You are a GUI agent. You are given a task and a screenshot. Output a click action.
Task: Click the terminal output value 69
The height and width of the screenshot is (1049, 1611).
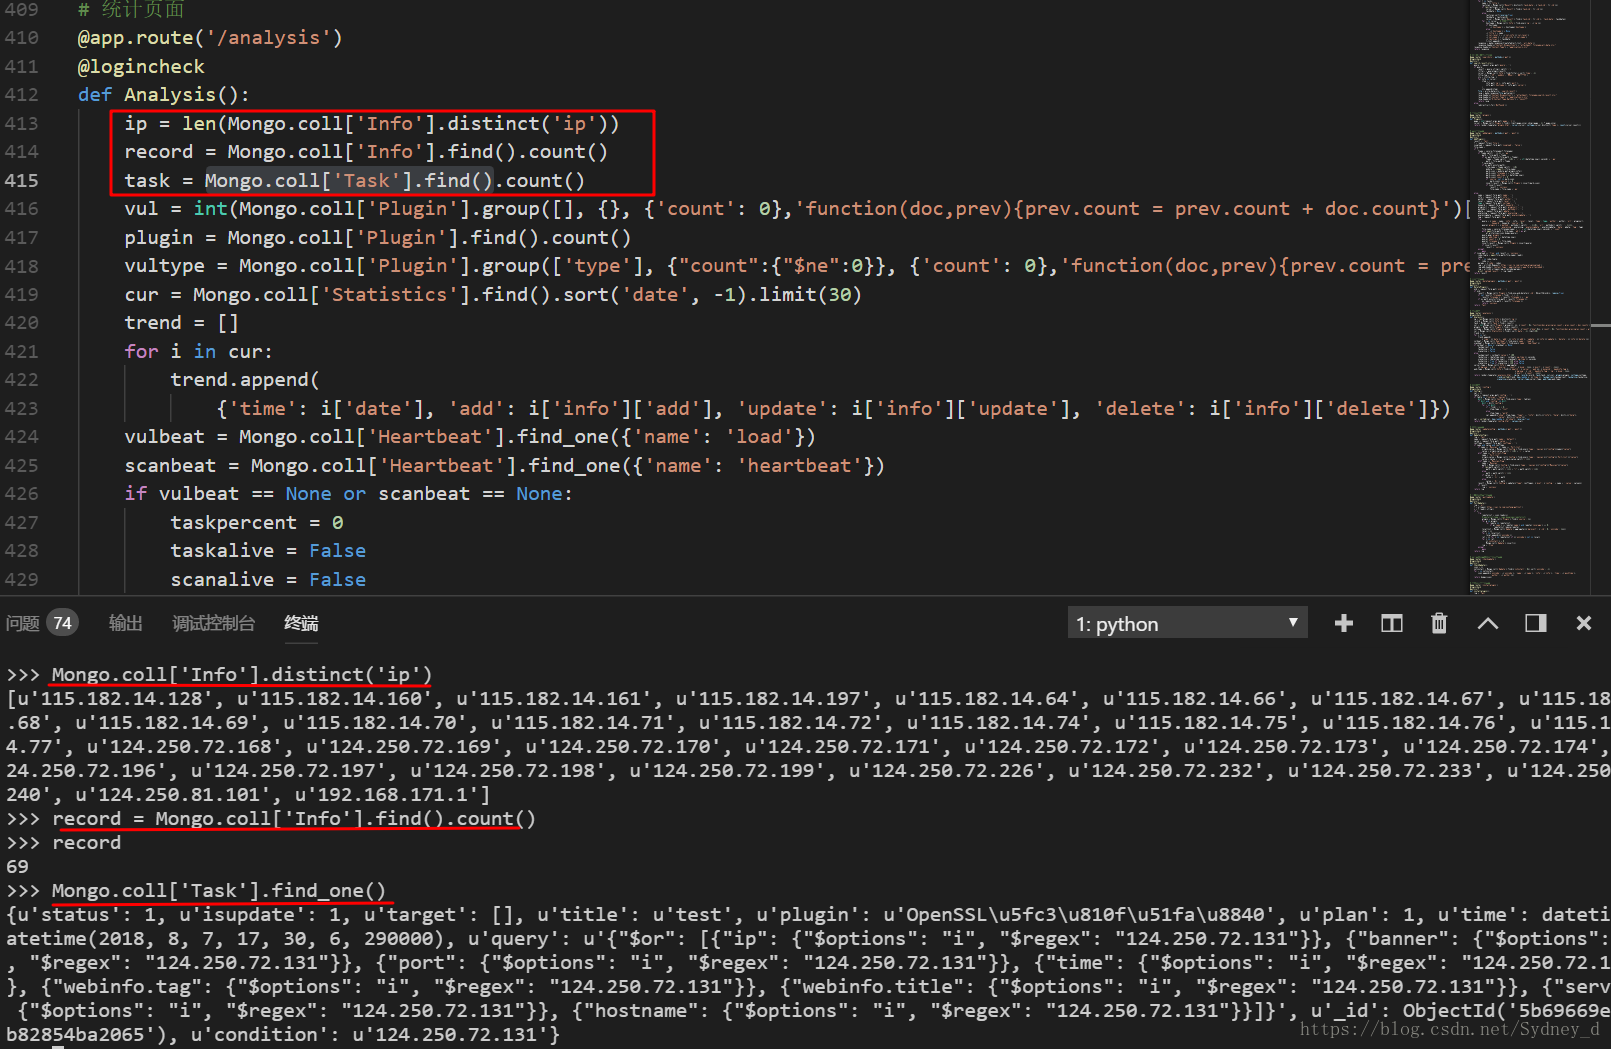tap(17, 866)
